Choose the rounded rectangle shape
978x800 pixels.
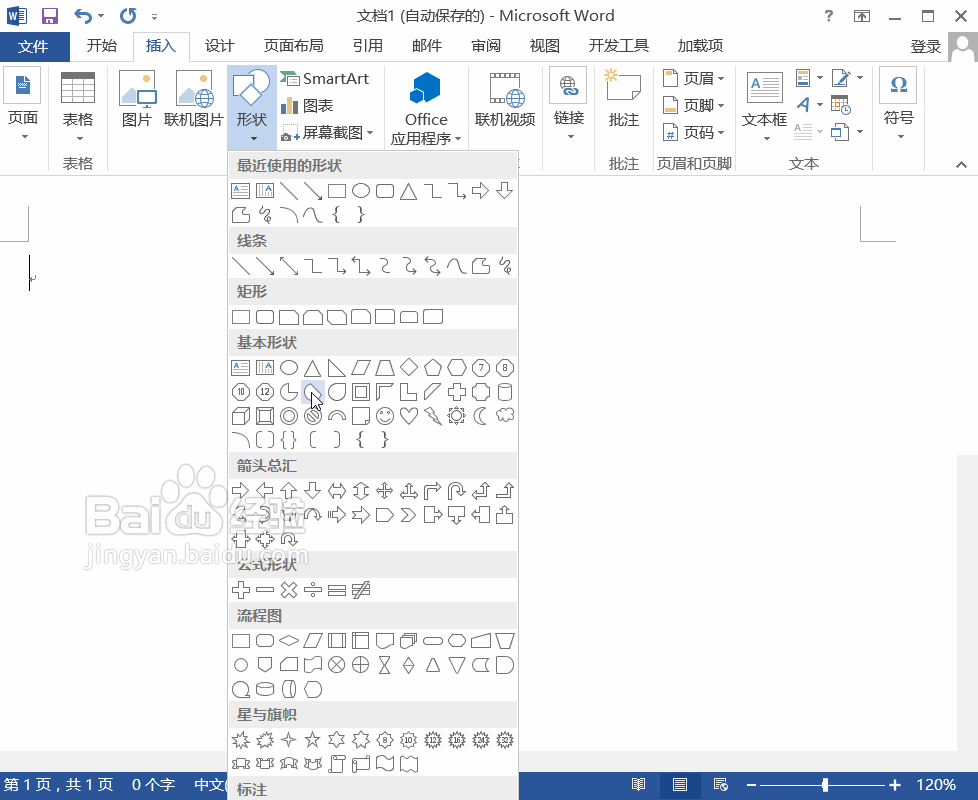(263, 316)
